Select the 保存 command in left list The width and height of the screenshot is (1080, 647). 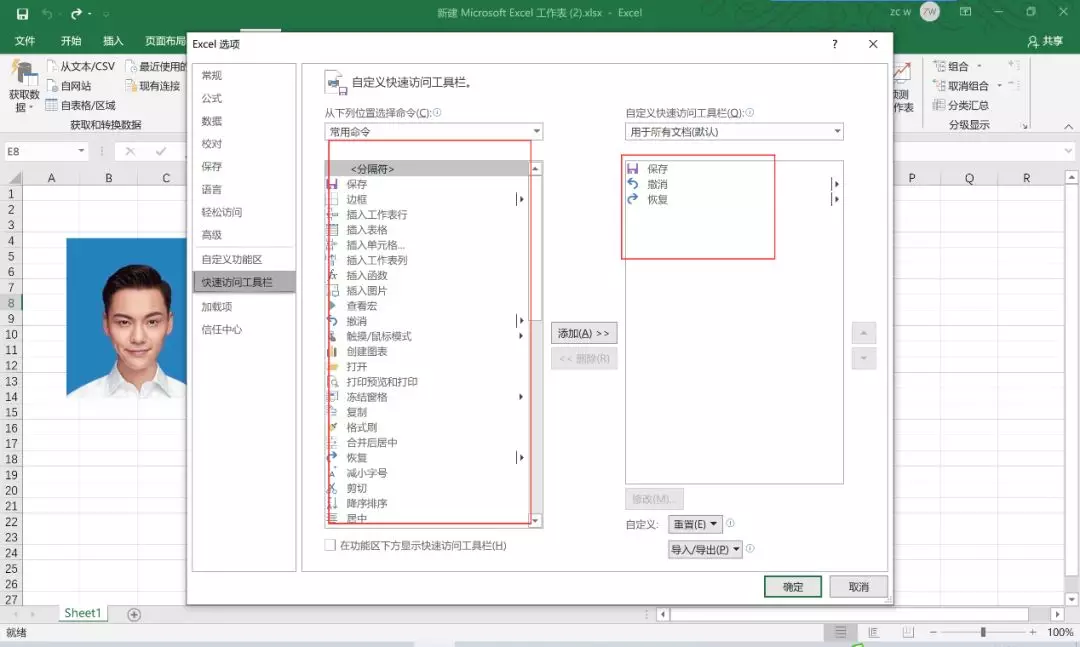428,184
